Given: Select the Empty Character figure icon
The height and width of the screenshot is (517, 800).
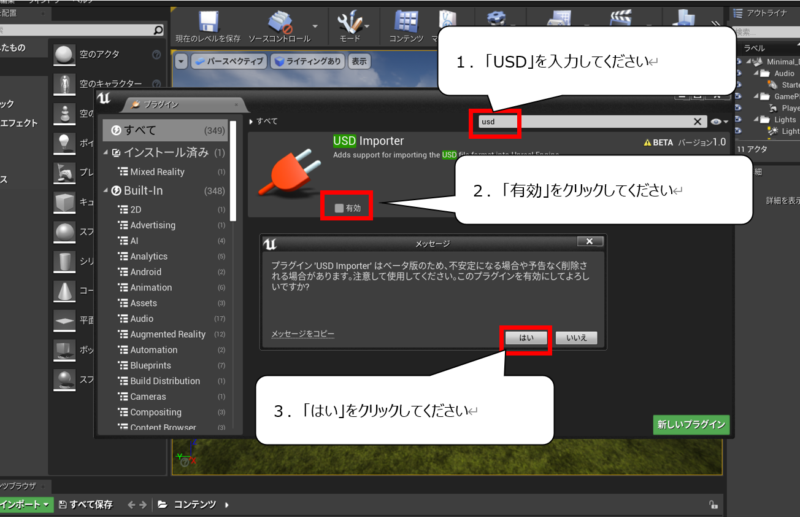Looking at the screenshot, I should (x=64, y=84).
